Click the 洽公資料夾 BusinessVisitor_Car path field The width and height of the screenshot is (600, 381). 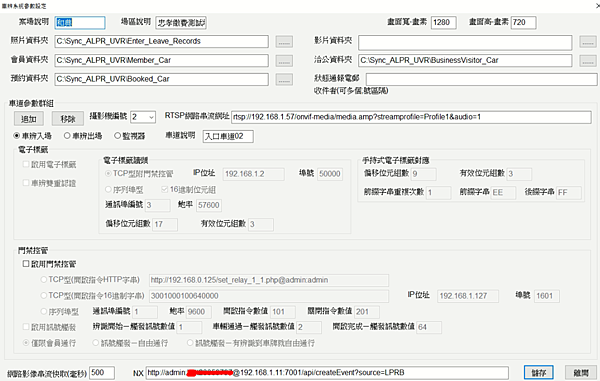click(x=465, y=60)
